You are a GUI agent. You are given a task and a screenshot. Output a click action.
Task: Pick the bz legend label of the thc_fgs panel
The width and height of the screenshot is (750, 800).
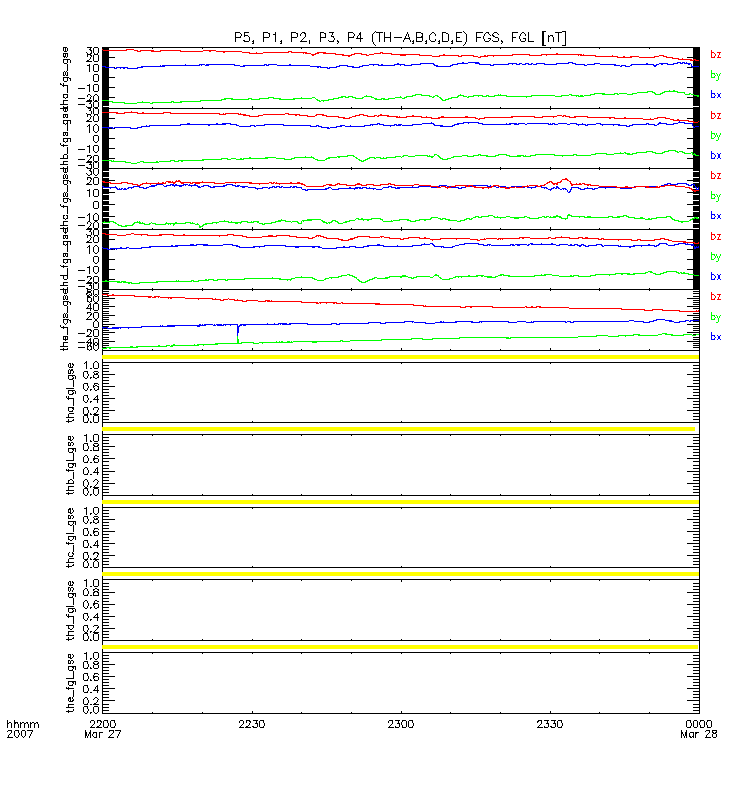[x=715, y=176]
